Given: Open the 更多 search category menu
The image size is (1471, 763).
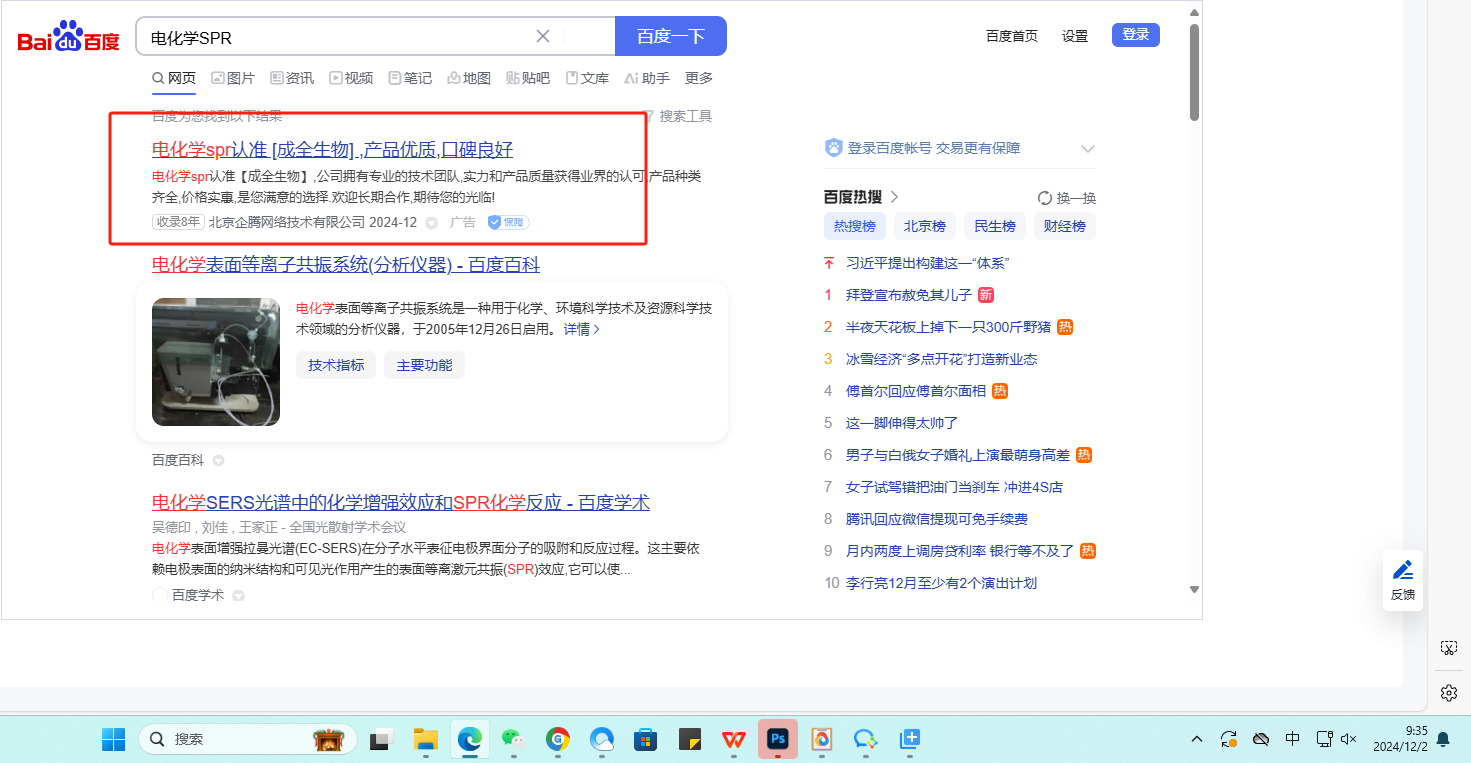Looking at the screenshot, I should tap(699, 78).
